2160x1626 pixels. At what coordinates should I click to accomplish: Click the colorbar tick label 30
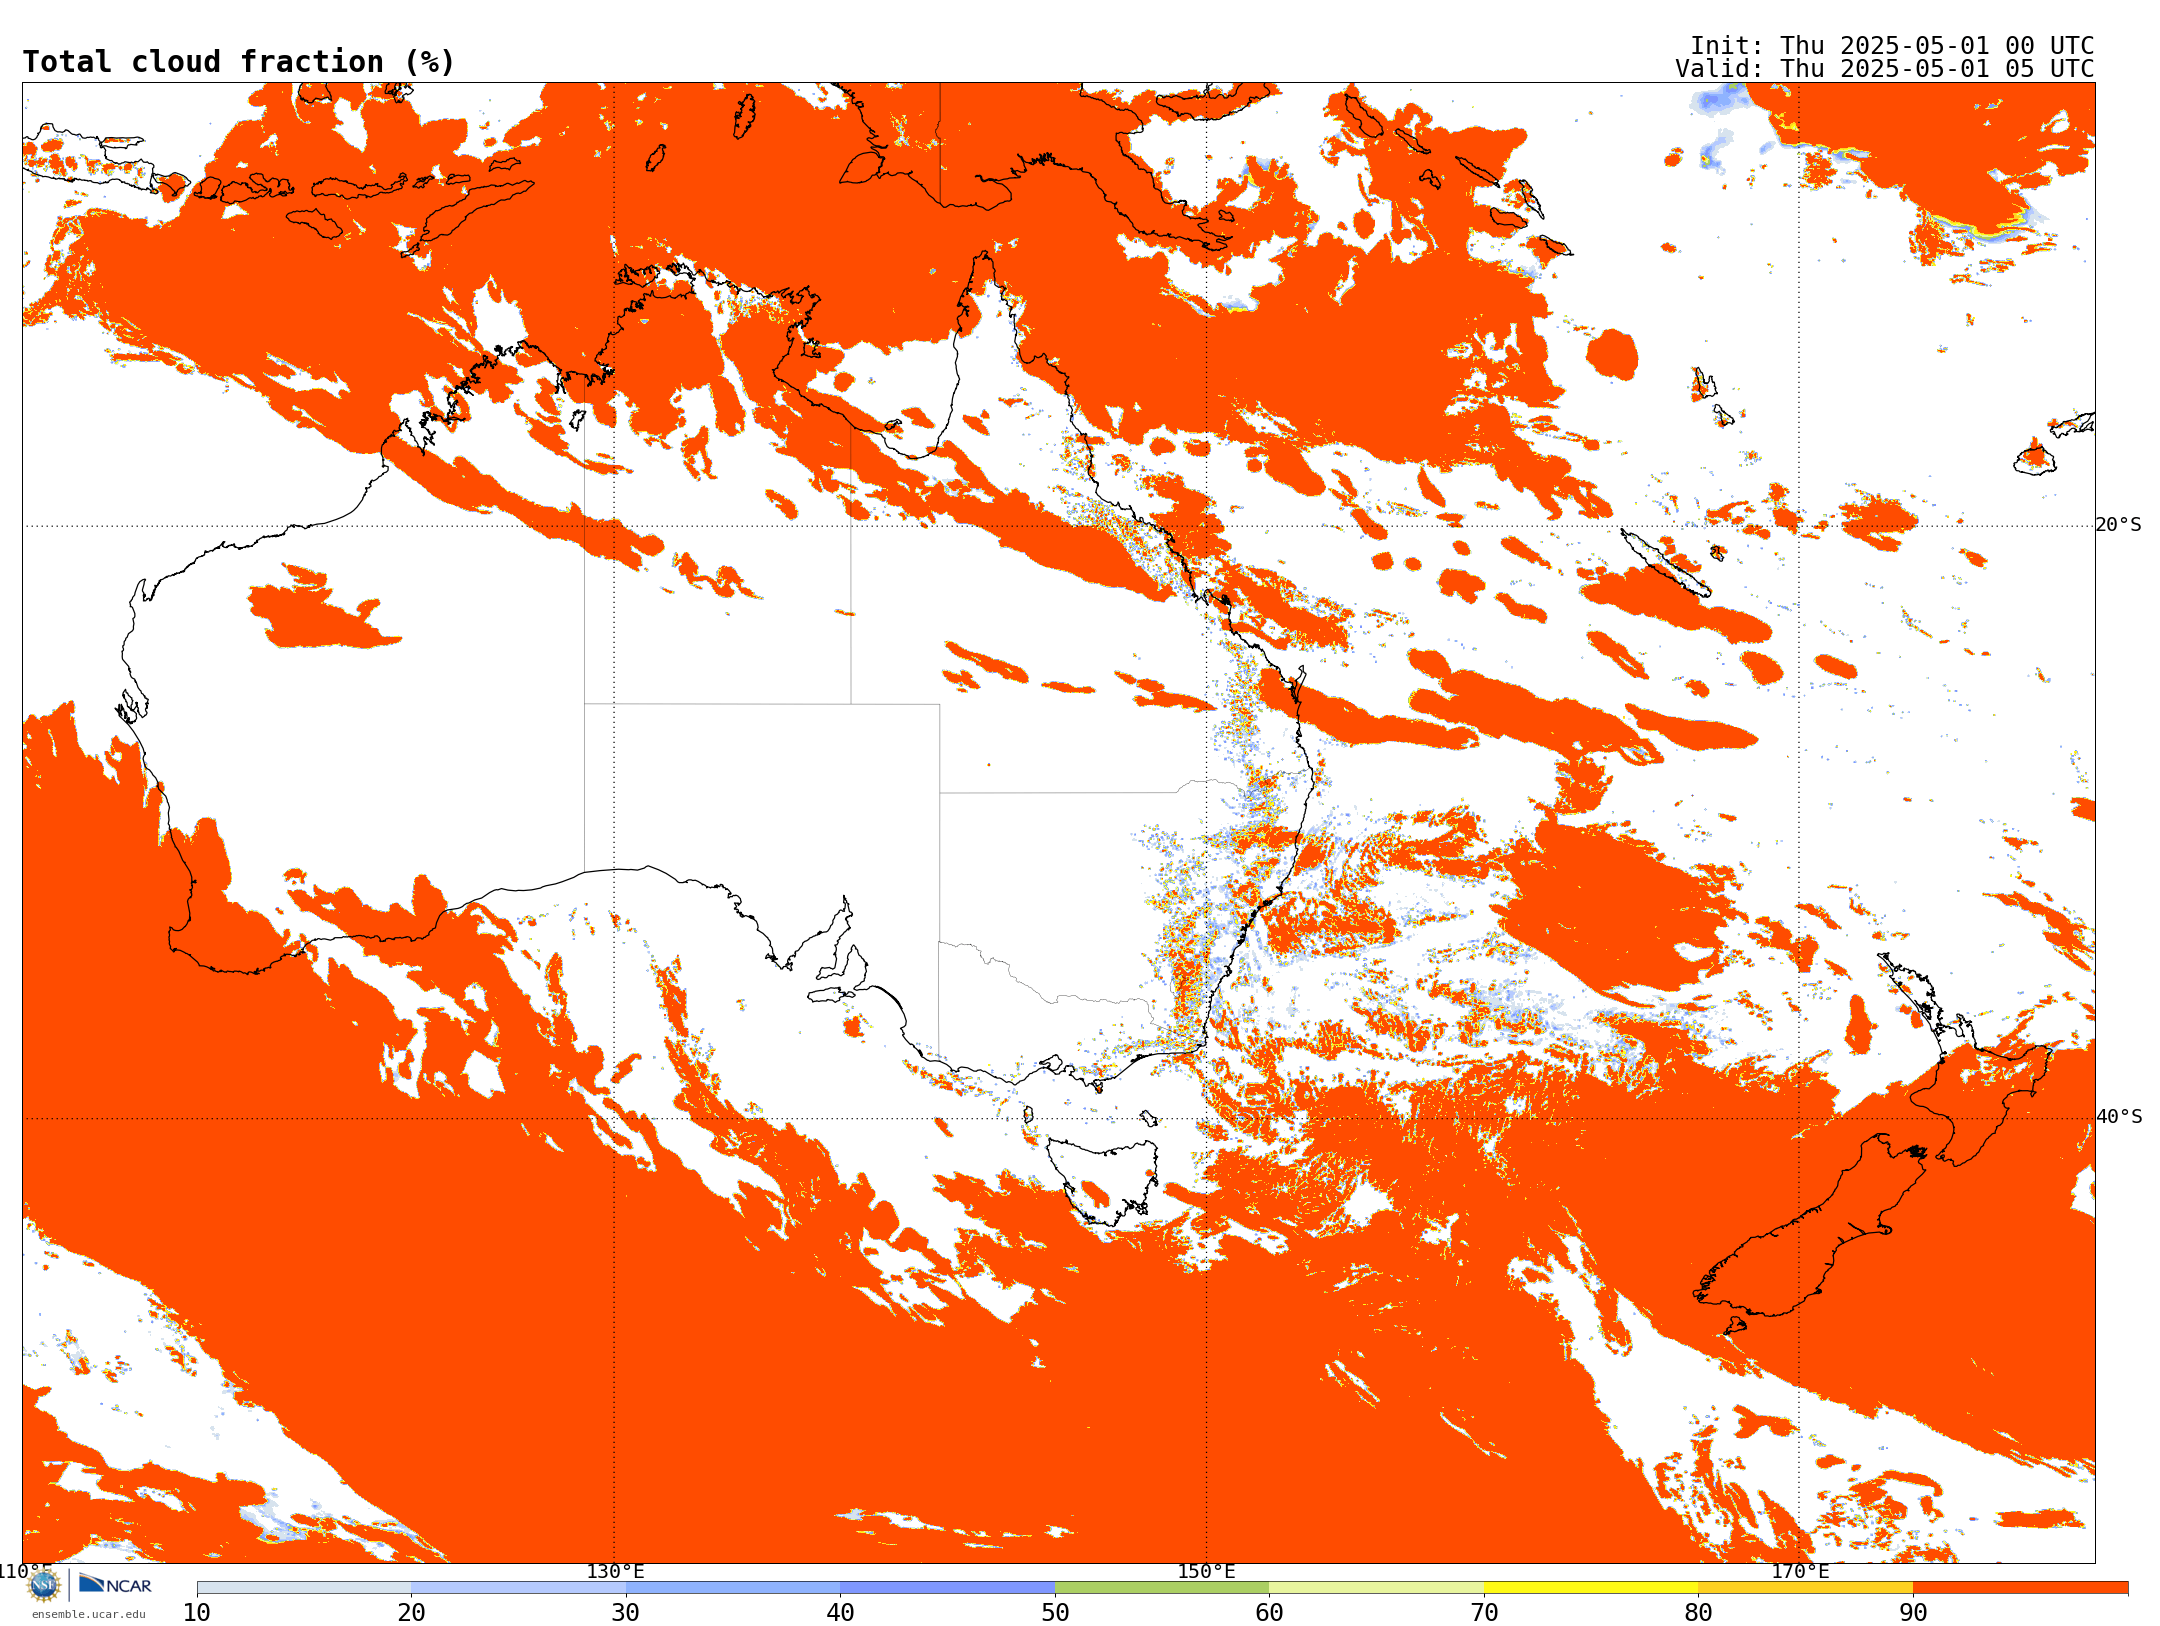click(626, 1613)
